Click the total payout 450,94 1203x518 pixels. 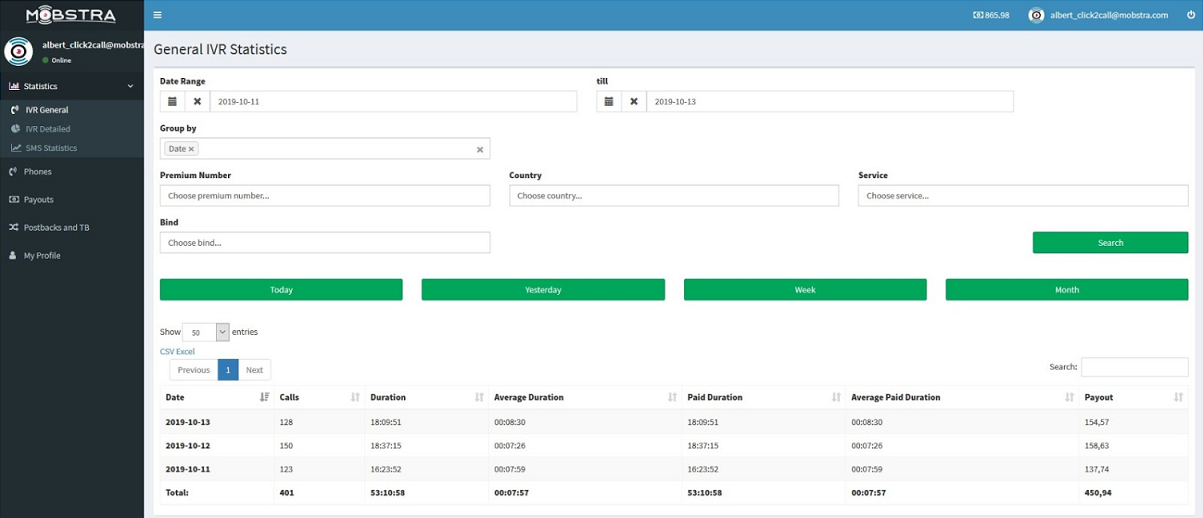[1098, 492]
